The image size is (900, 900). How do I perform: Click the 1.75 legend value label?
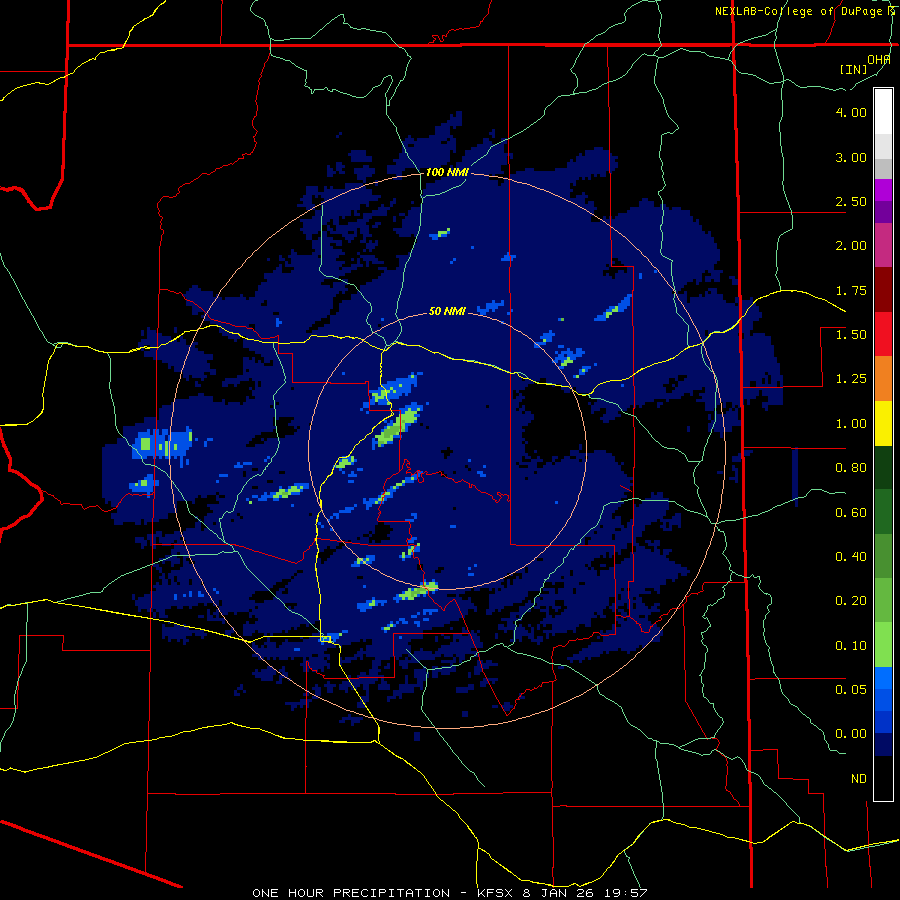point(851,290)
